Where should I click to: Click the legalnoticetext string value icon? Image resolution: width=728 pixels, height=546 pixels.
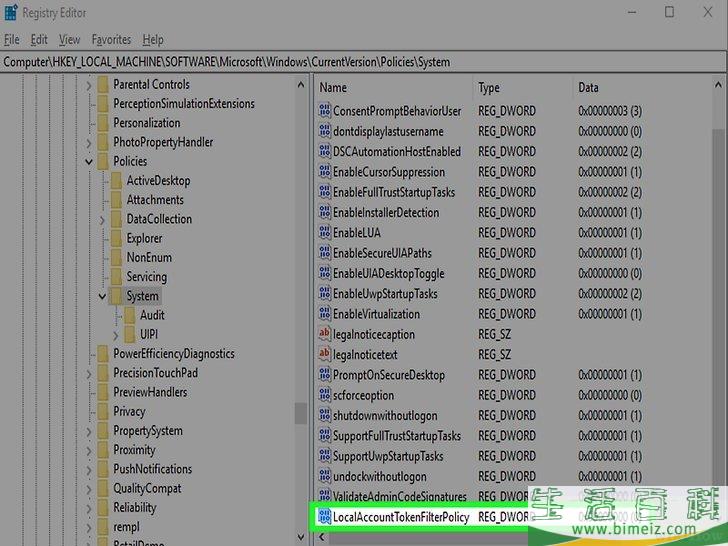(324, 354)
